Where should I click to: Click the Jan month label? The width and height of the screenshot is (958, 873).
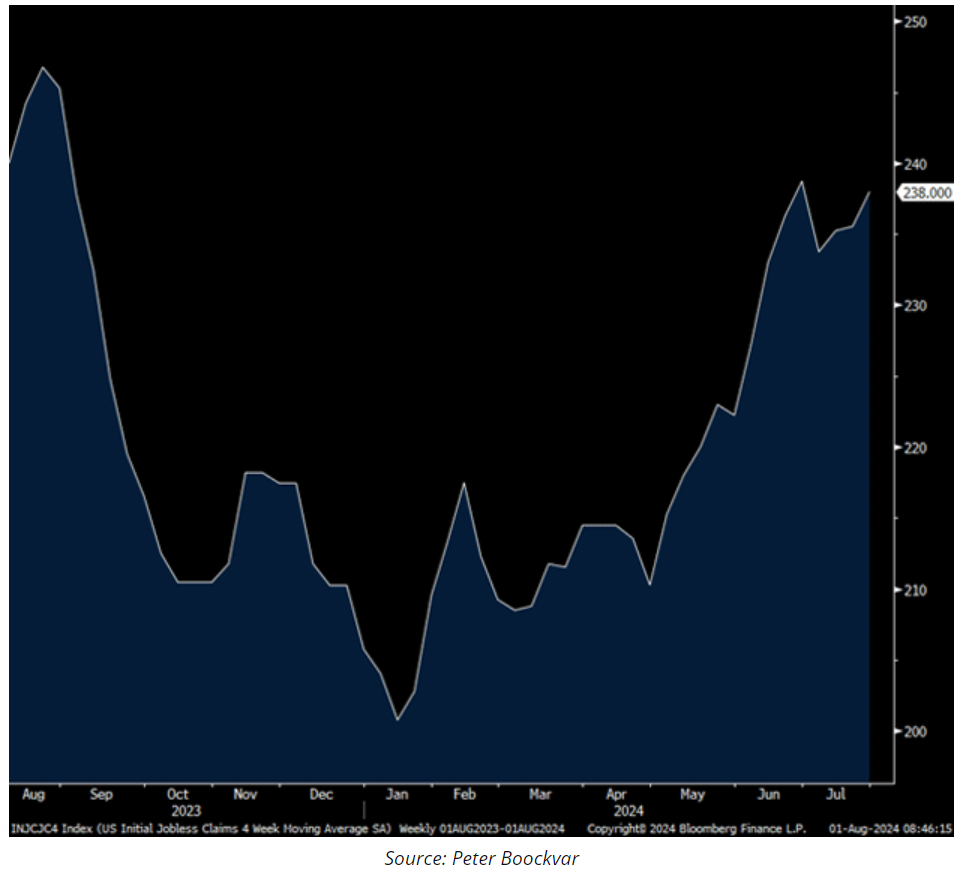[397, 794]
